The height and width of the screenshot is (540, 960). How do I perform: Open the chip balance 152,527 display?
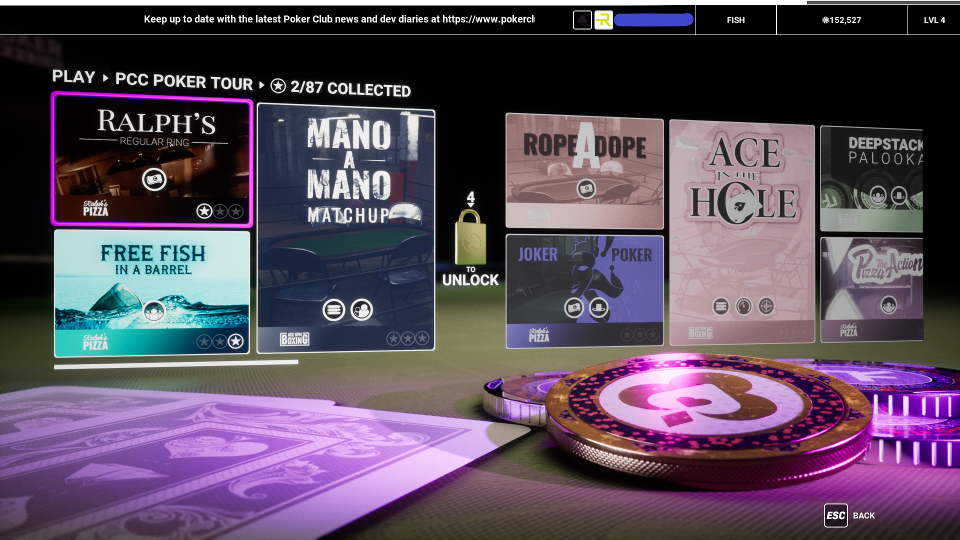click(841, 20)
